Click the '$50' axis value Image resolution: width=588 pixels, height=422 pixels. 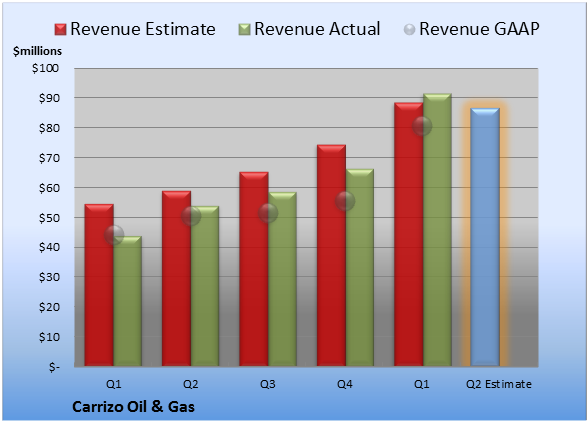(x=49, y=218)
